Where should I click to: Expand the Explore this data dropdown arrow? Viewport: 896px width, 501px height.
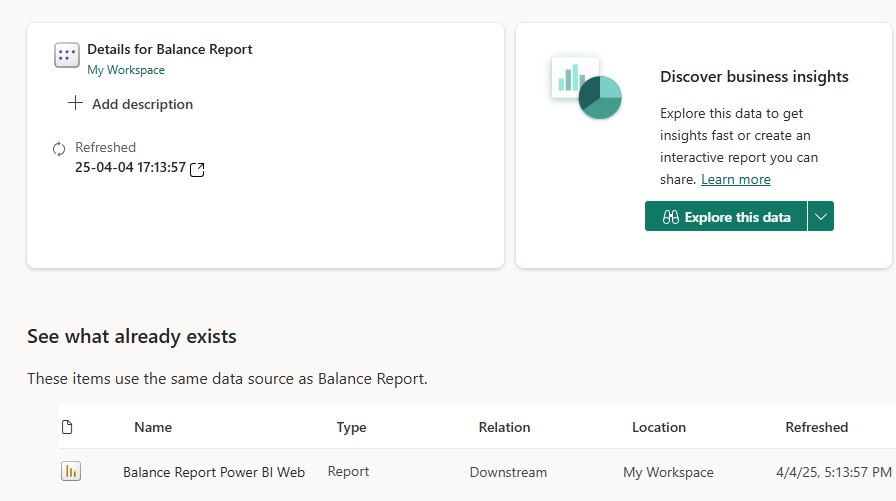[821, 217]
